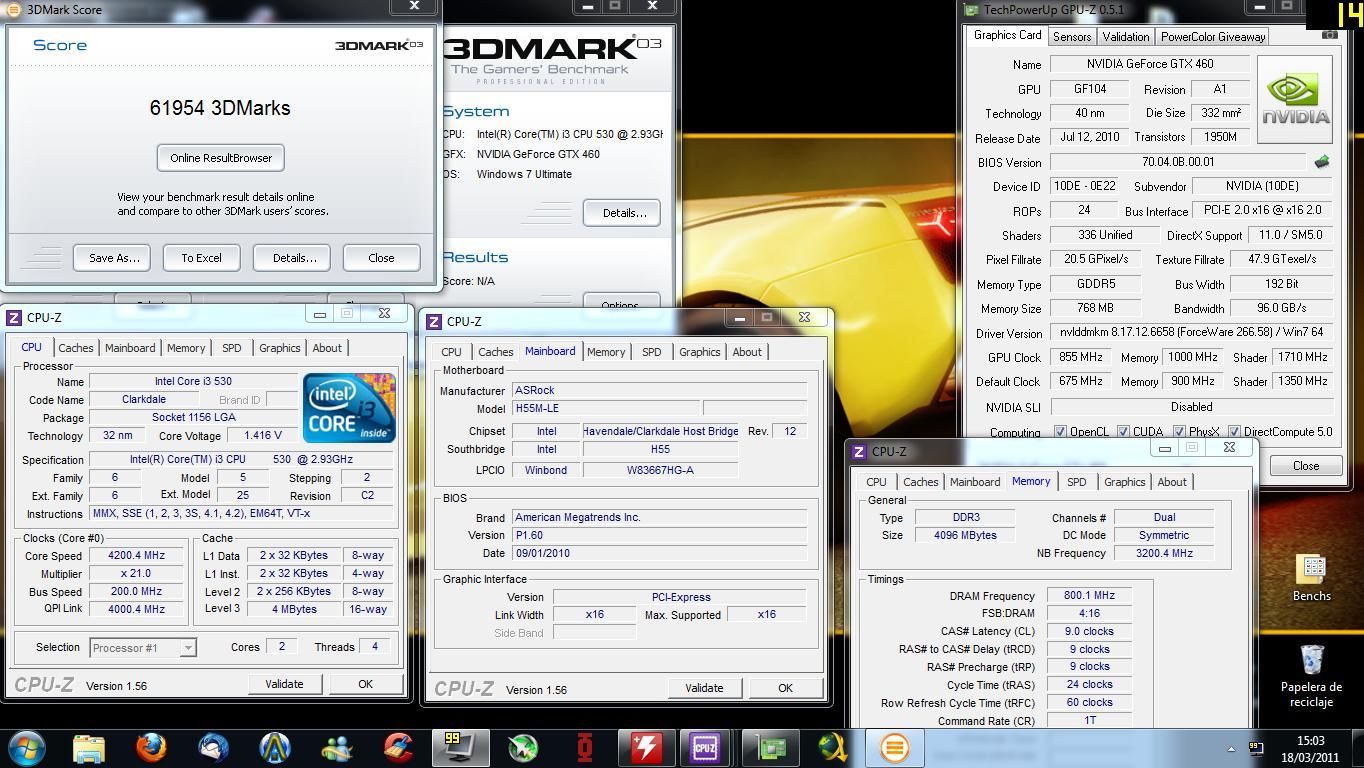1364x768 pixels.
Task: Click the GPU-Z Name field GeForce GTX 460
Action: (x=1149, y=64)
